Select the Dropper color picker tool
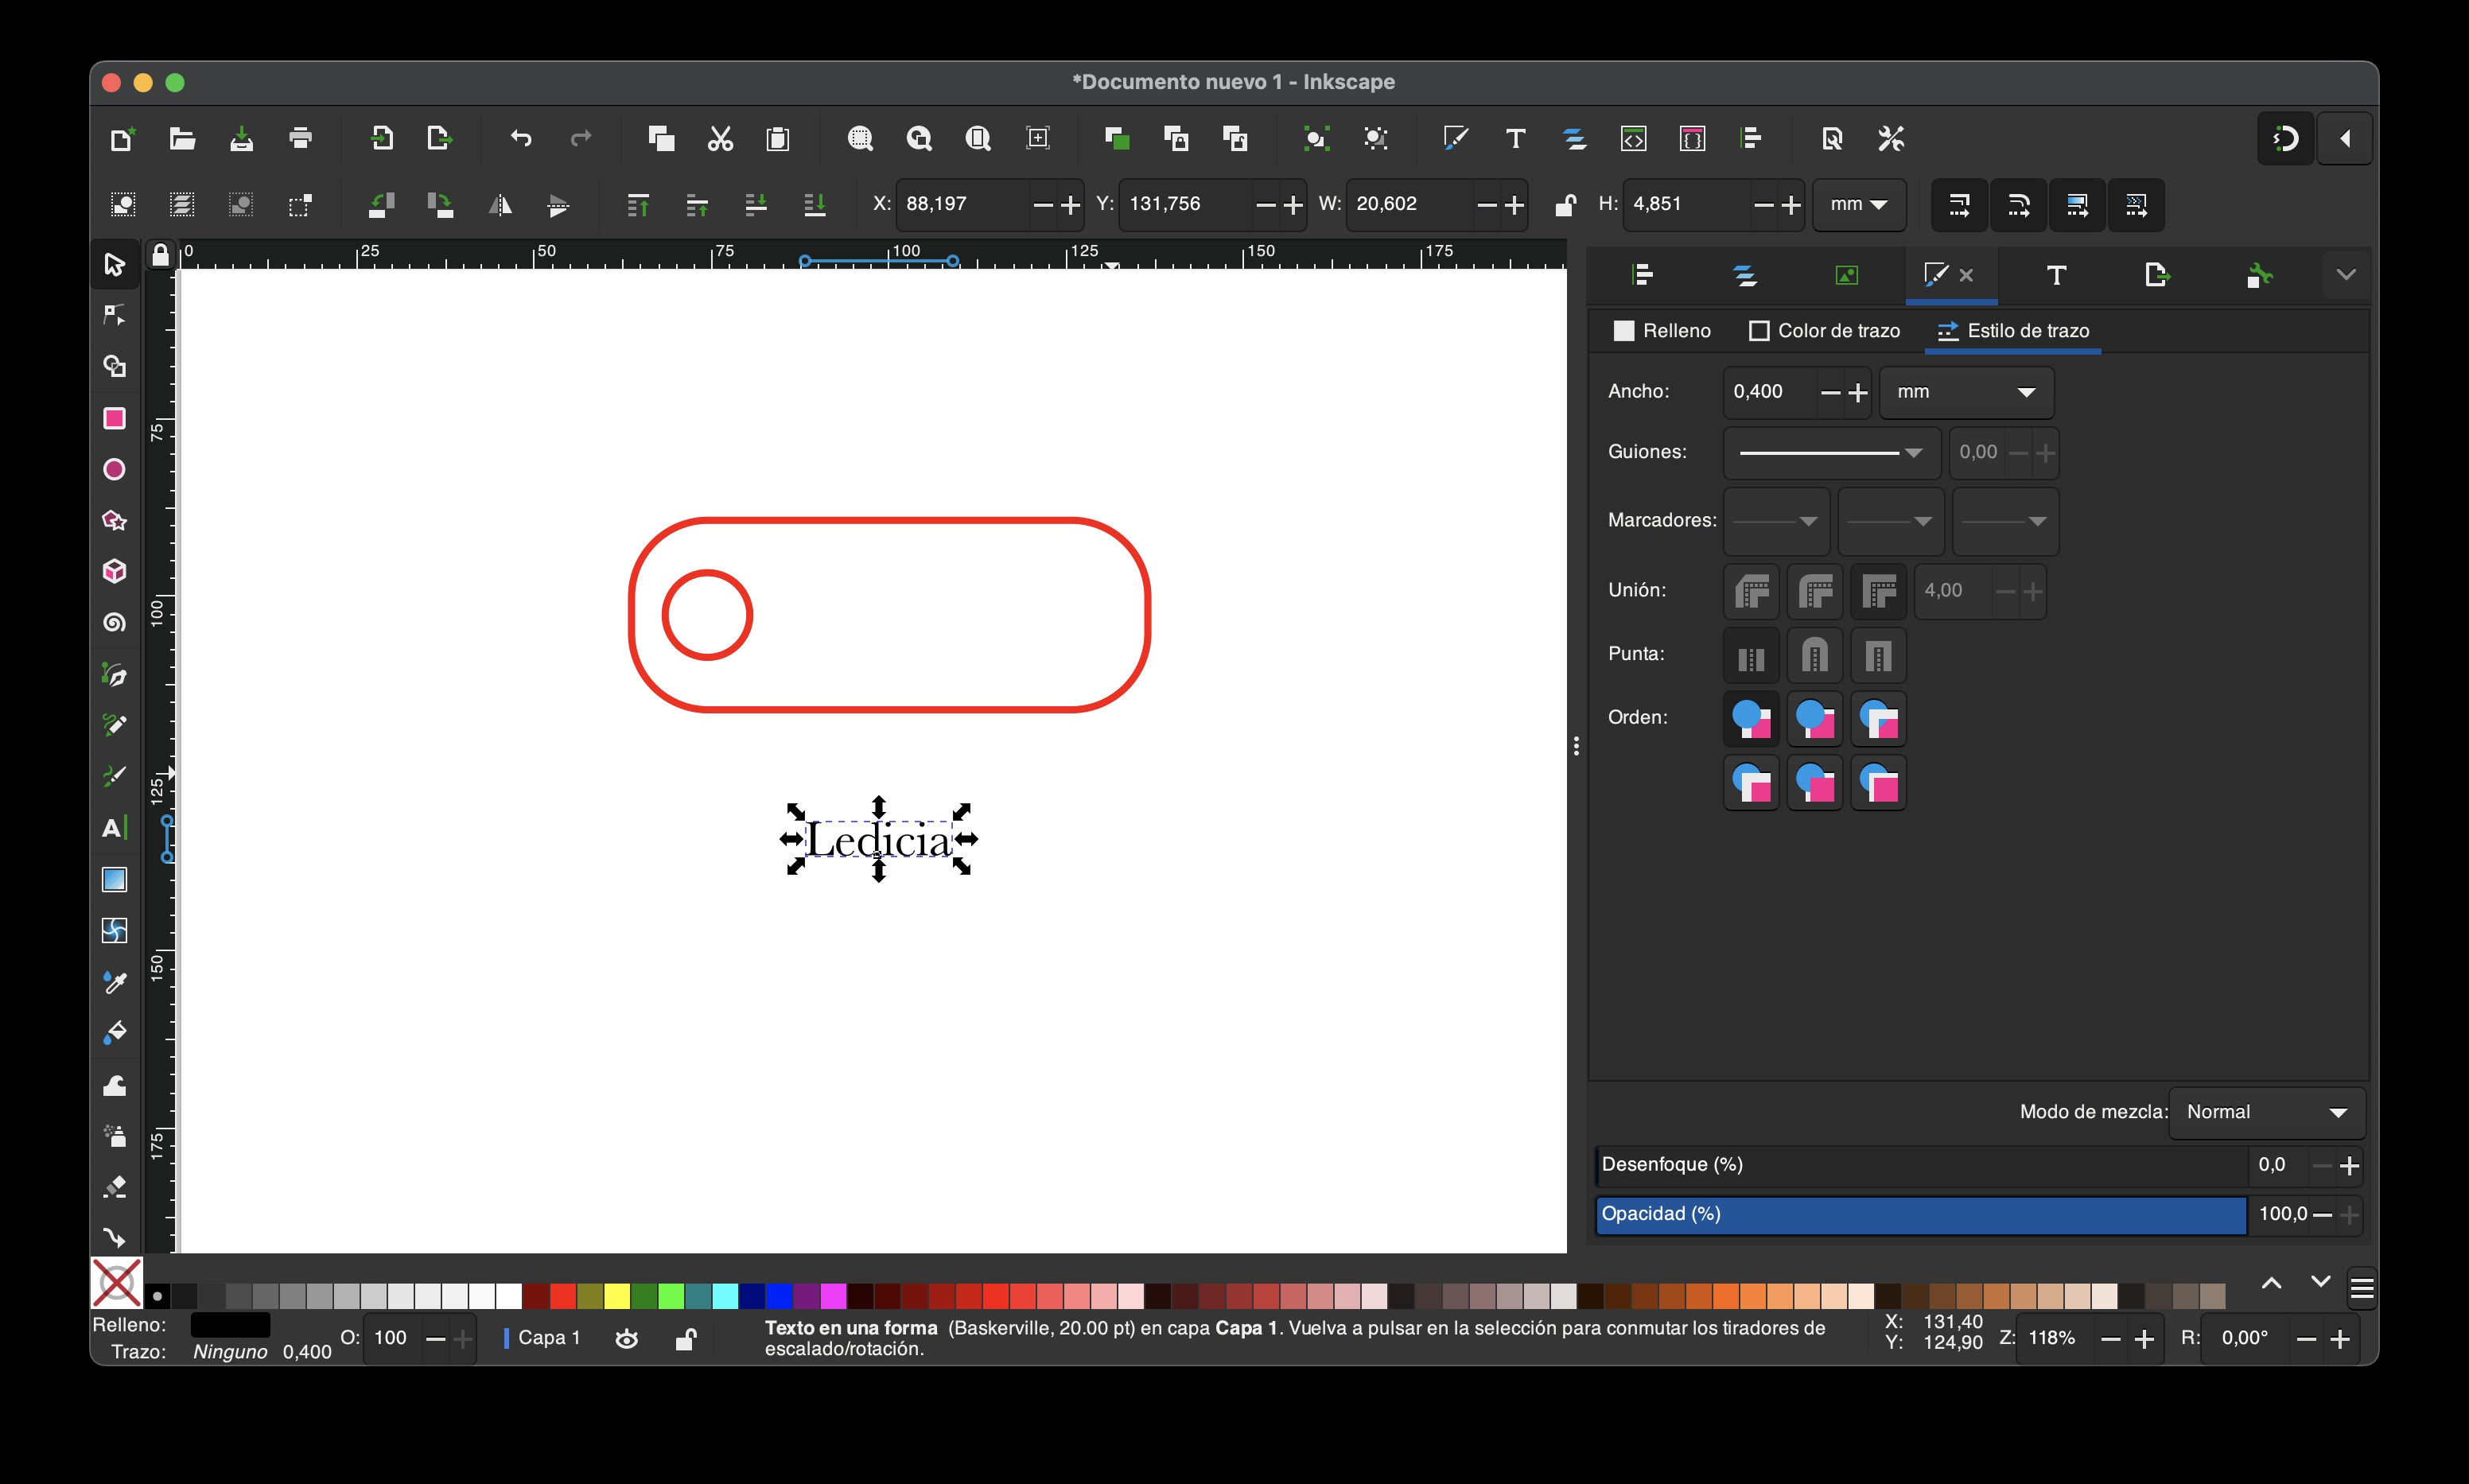Viewport: 2469px width, 1484px height. click(x=115, y=982)
